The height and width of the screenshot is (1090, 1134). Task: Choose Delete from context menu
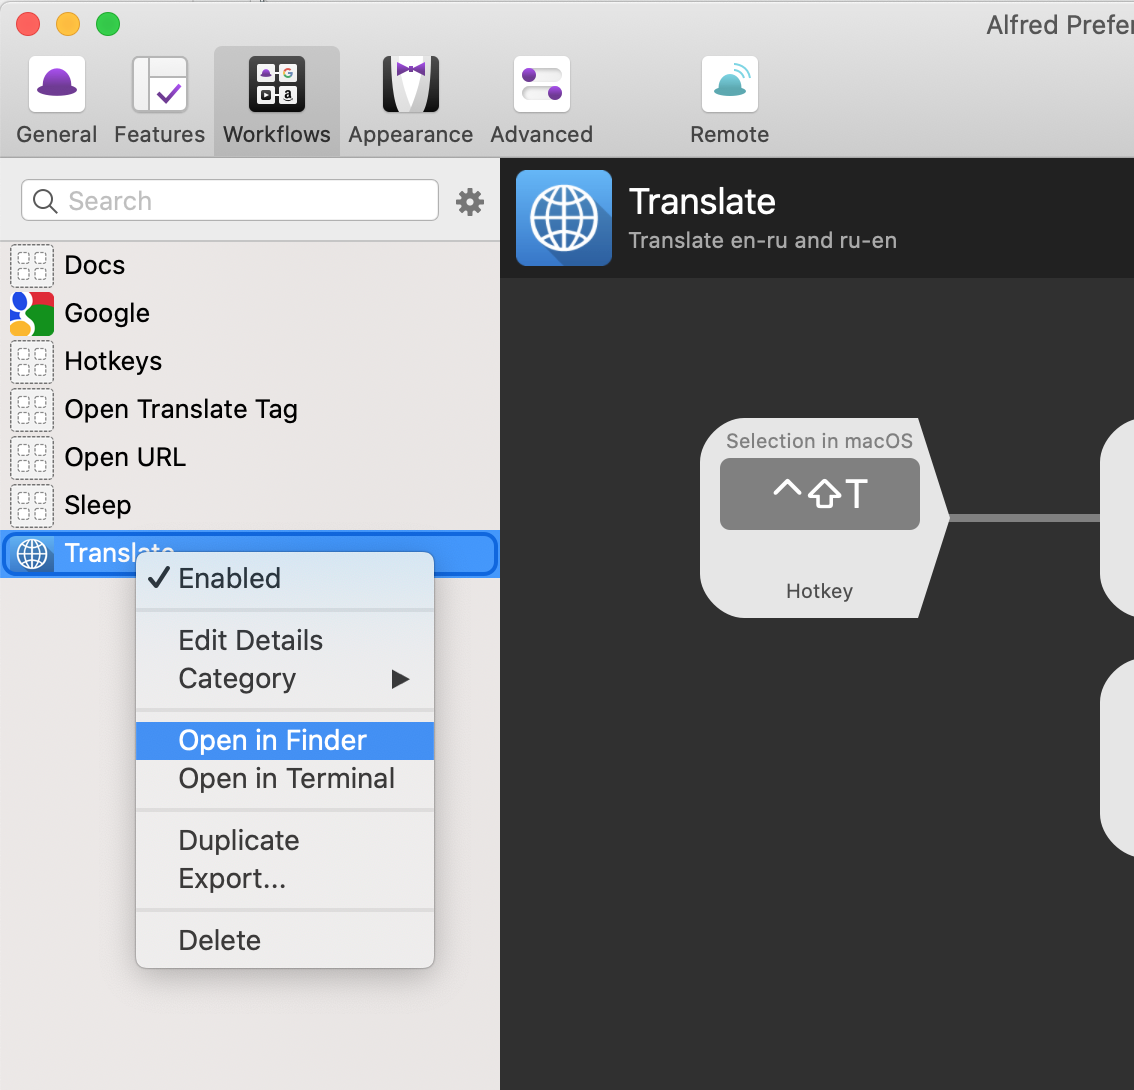click(285, 940)
